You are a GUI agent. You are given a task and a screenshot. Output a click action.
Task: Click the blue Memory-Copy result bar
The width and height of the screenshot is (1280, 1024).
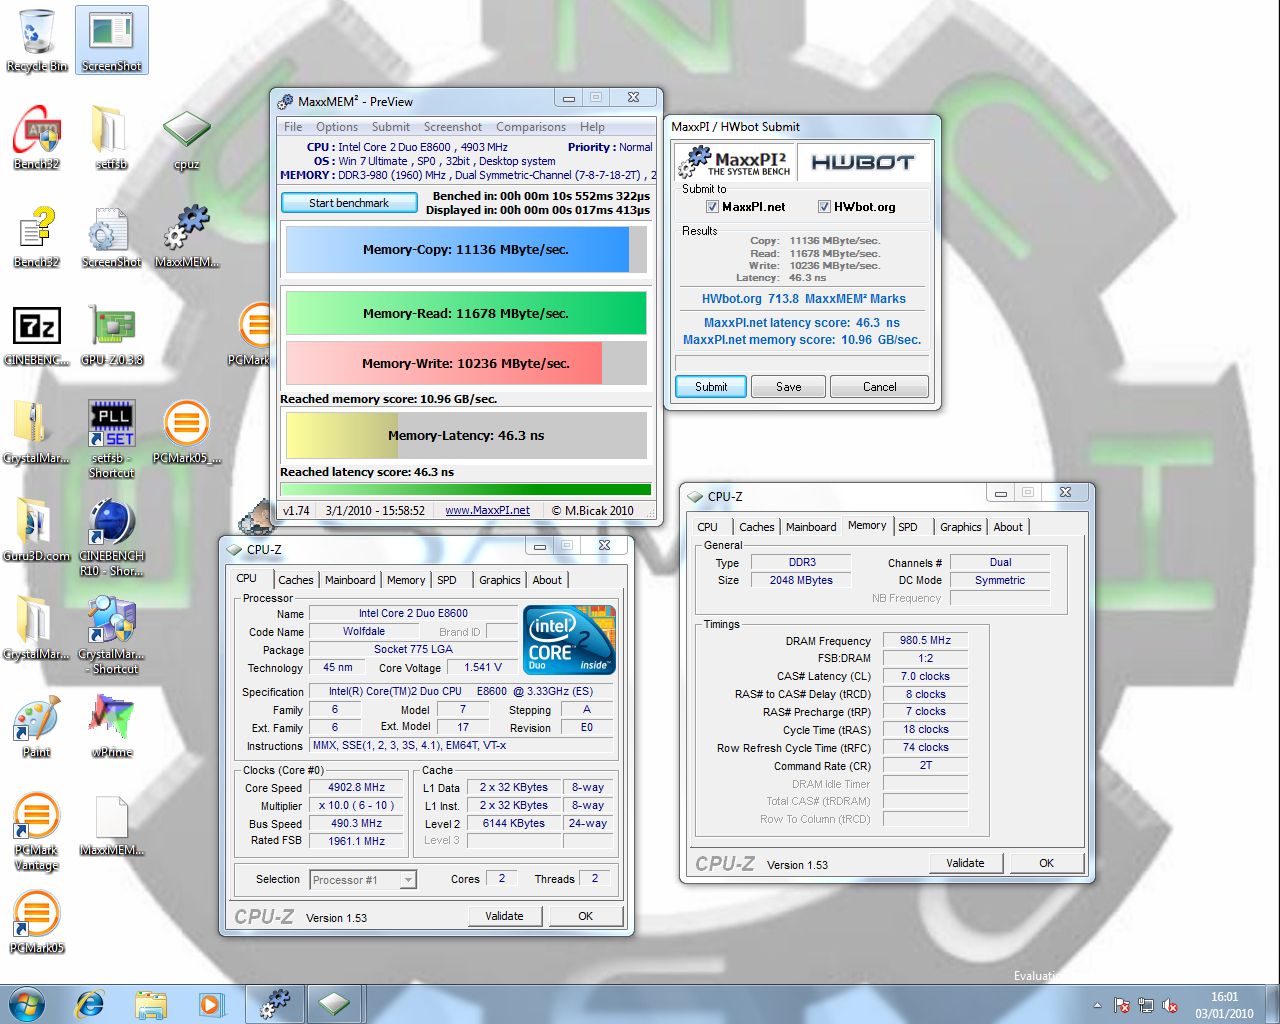pos(466,250)
